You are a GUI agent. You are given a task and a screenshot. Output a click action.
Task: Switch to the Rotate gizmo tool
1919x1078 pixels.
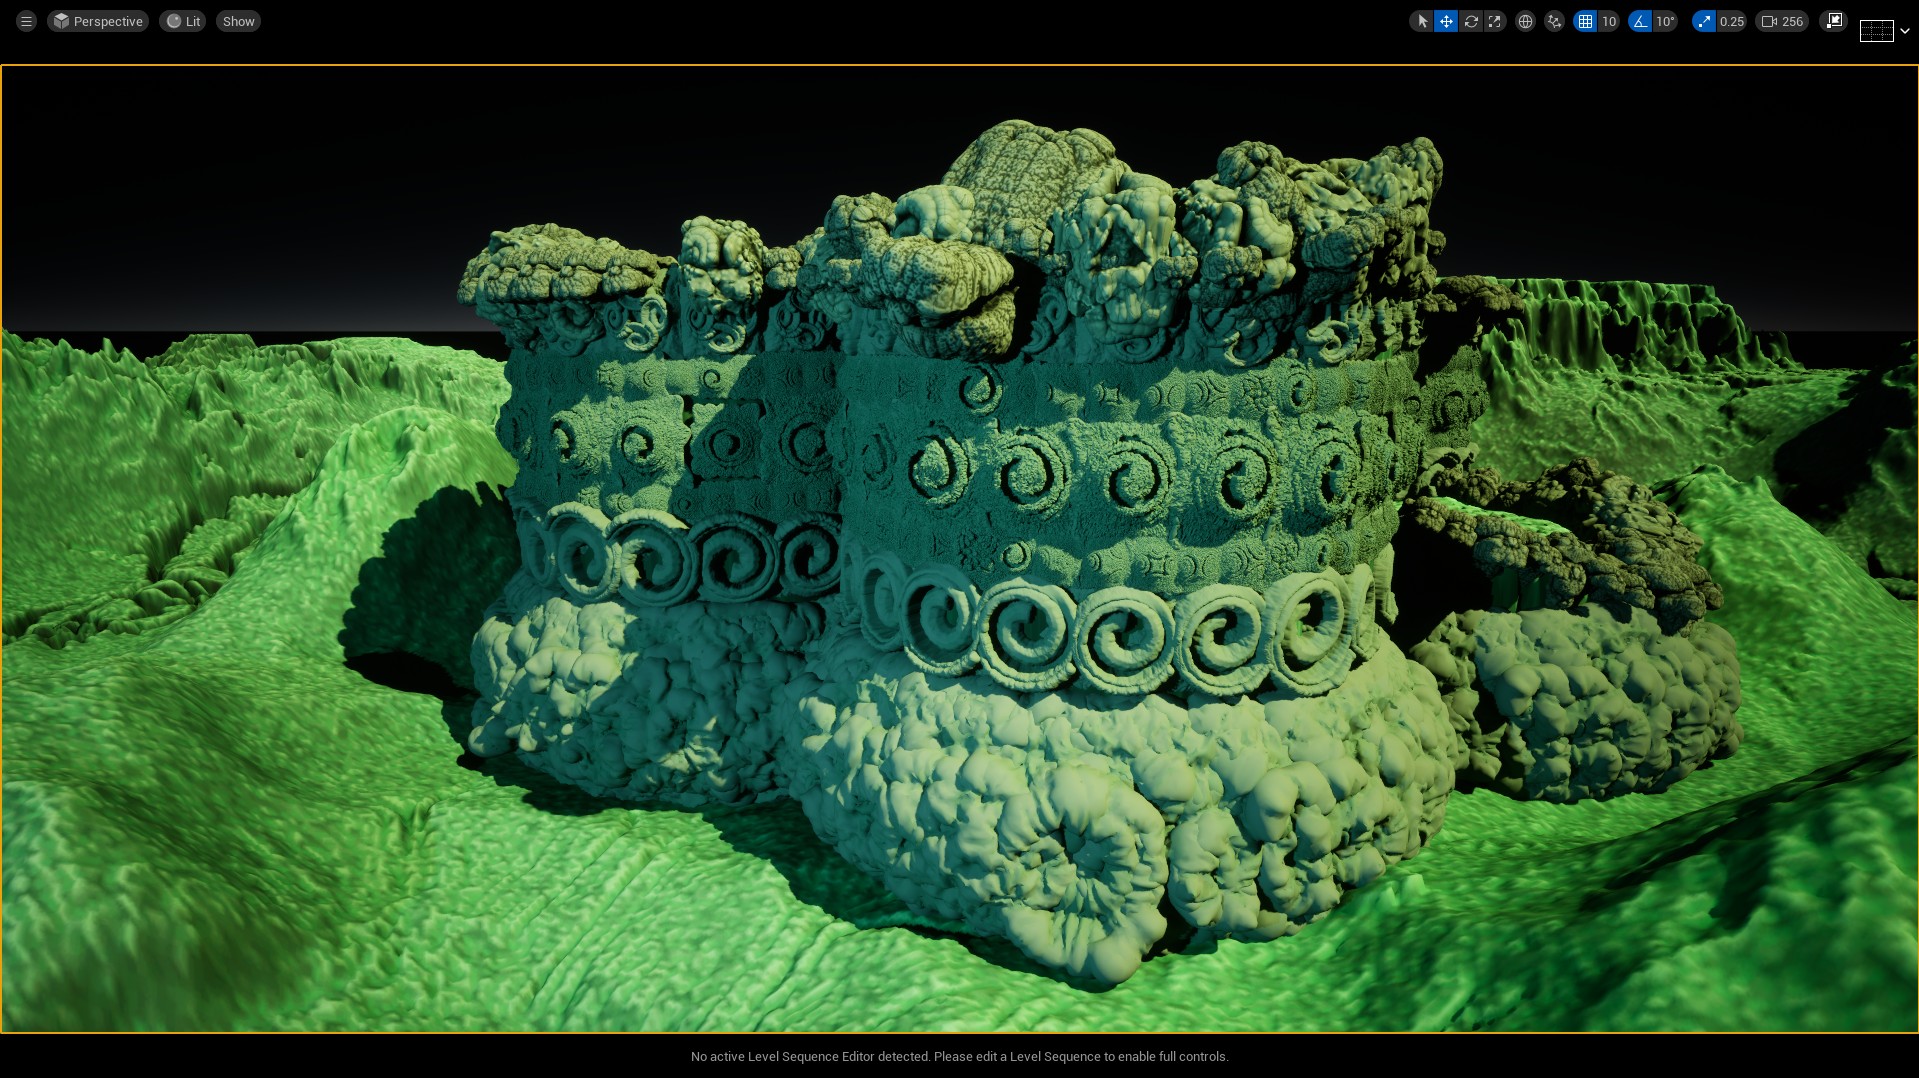tap(1471, 21)
